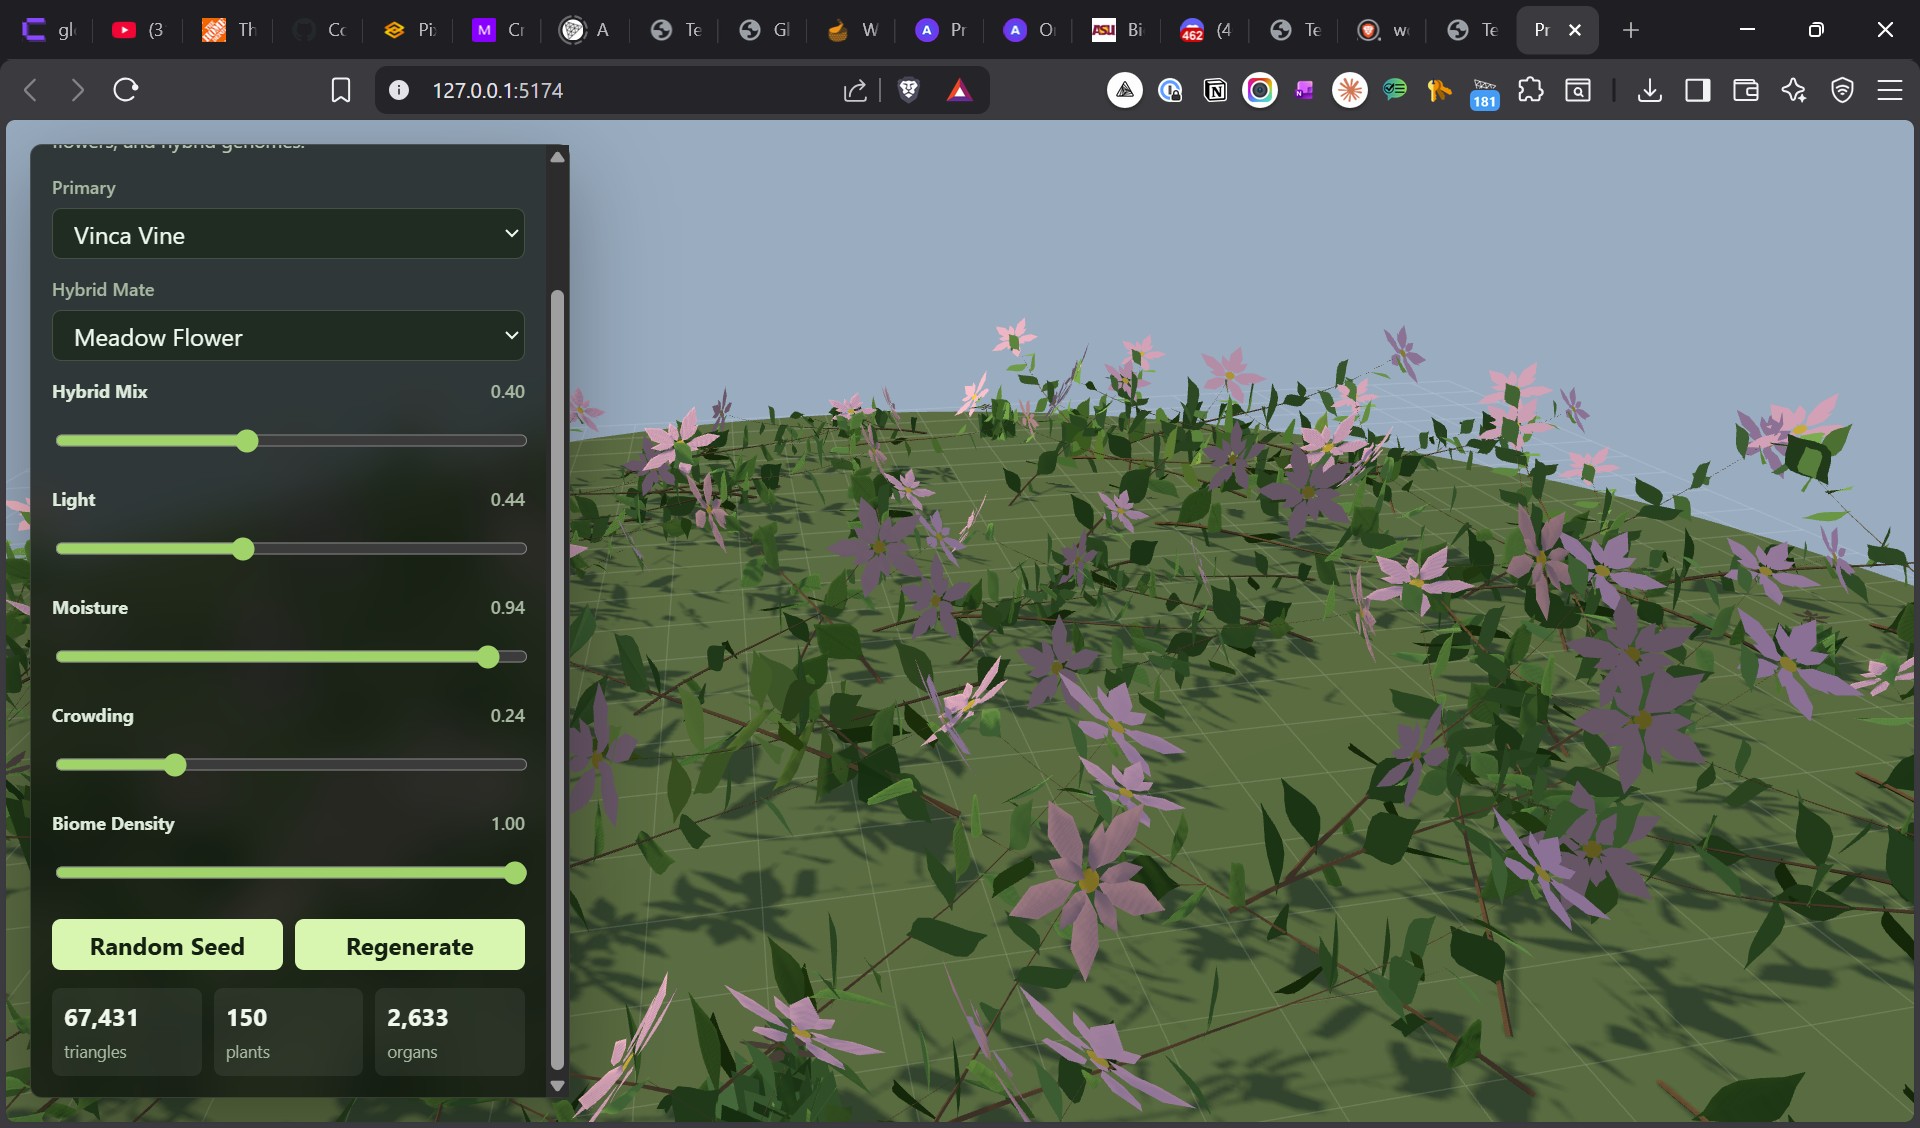Switch to the ASU 'Bi' tab
This screenshot has height=1128, width=1920.
[1118, 30]
